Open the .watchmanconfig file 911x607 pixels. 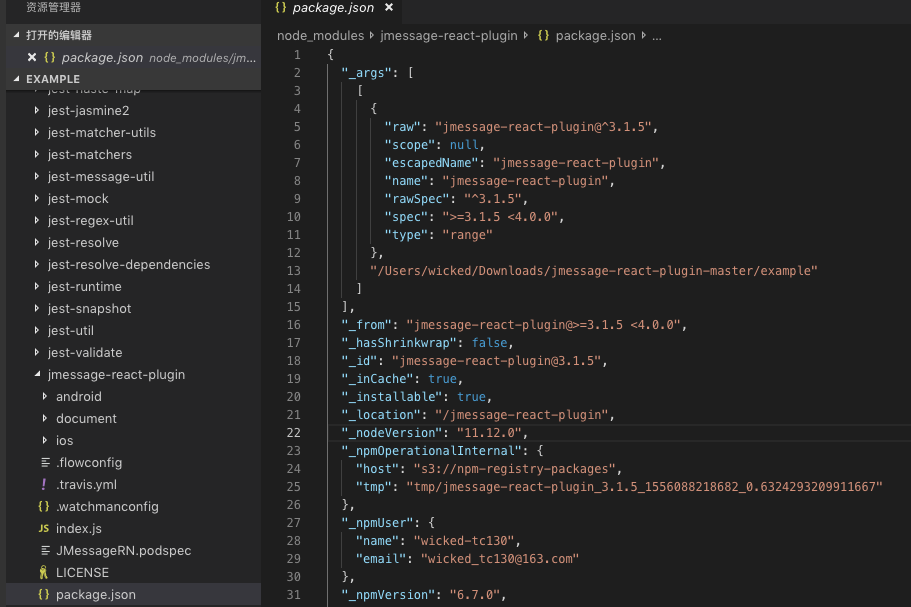click(107, 507)
